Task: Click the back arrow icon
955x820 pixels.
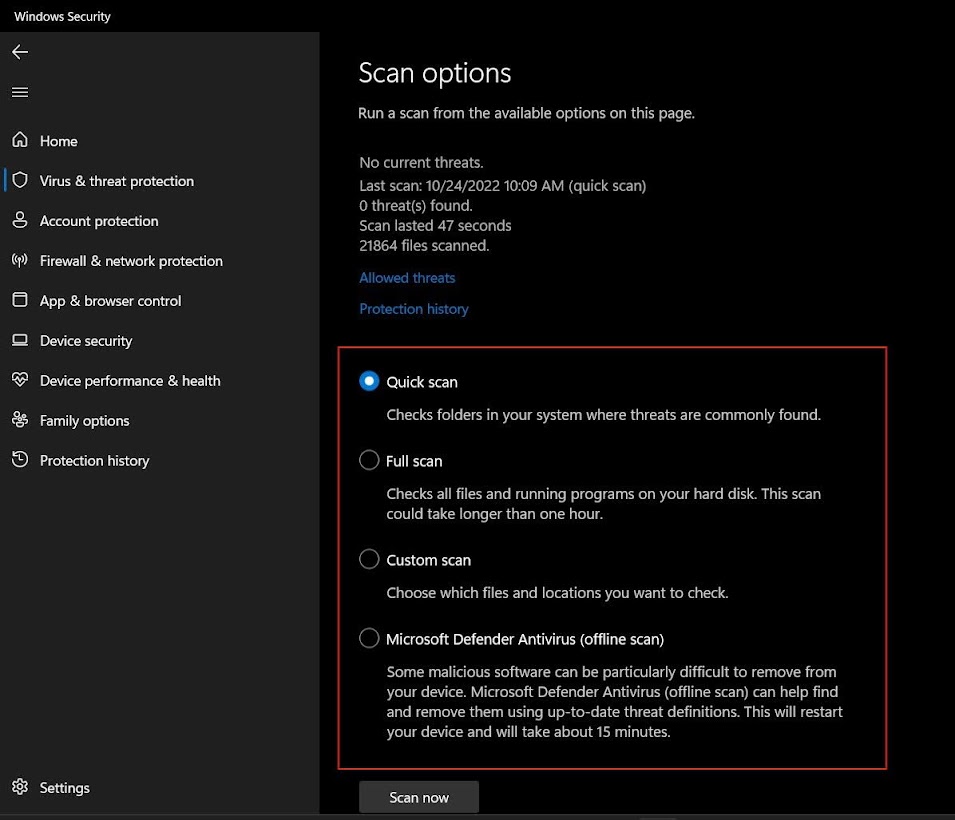Action: (20, 52)
